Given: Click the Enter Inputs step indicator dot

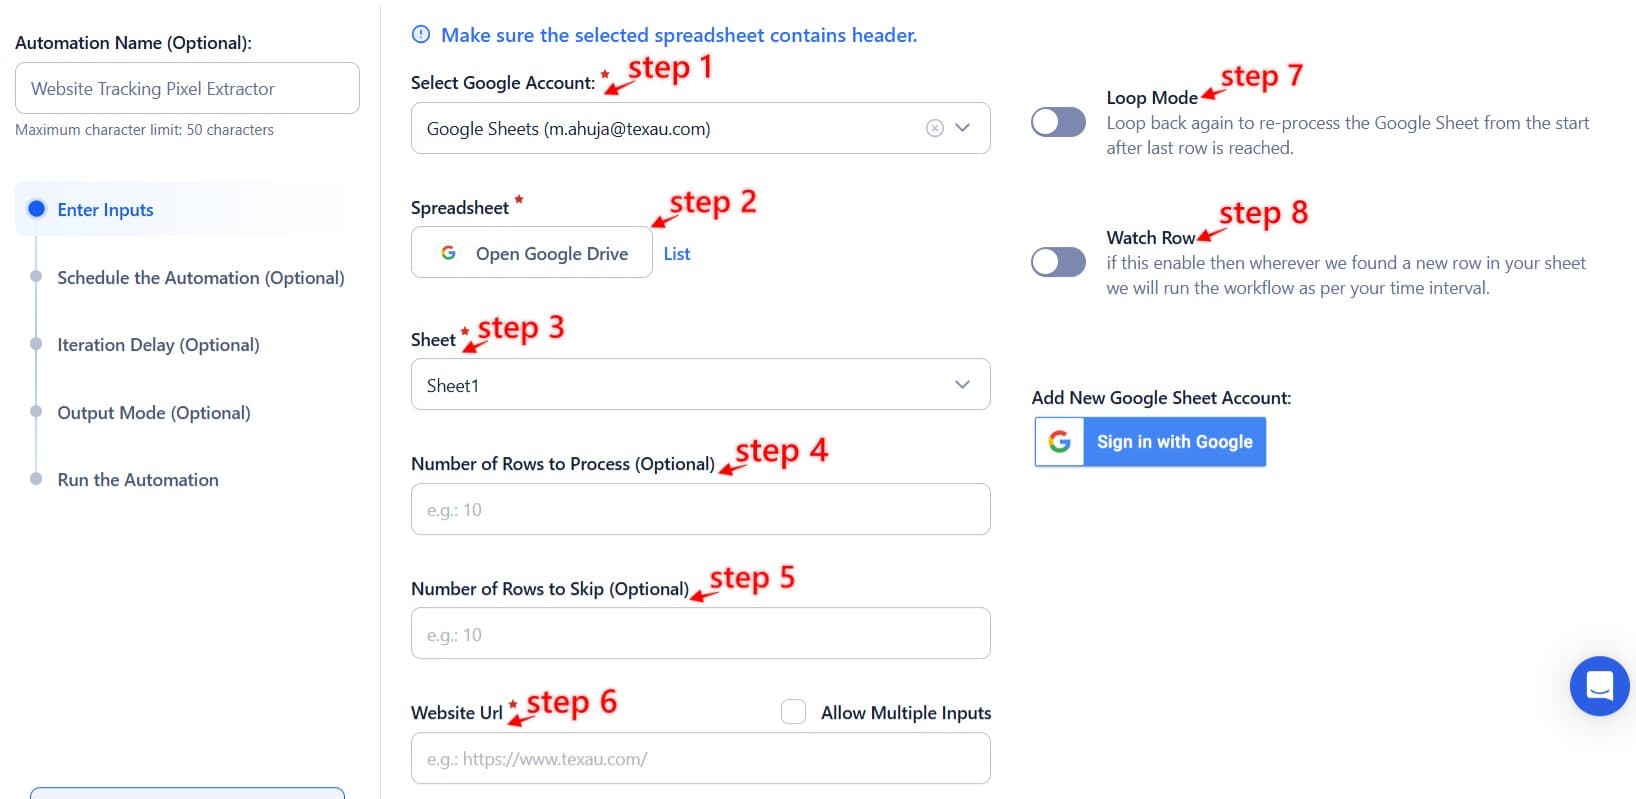Looking at the screenshot, I should [x=37, y=209].
